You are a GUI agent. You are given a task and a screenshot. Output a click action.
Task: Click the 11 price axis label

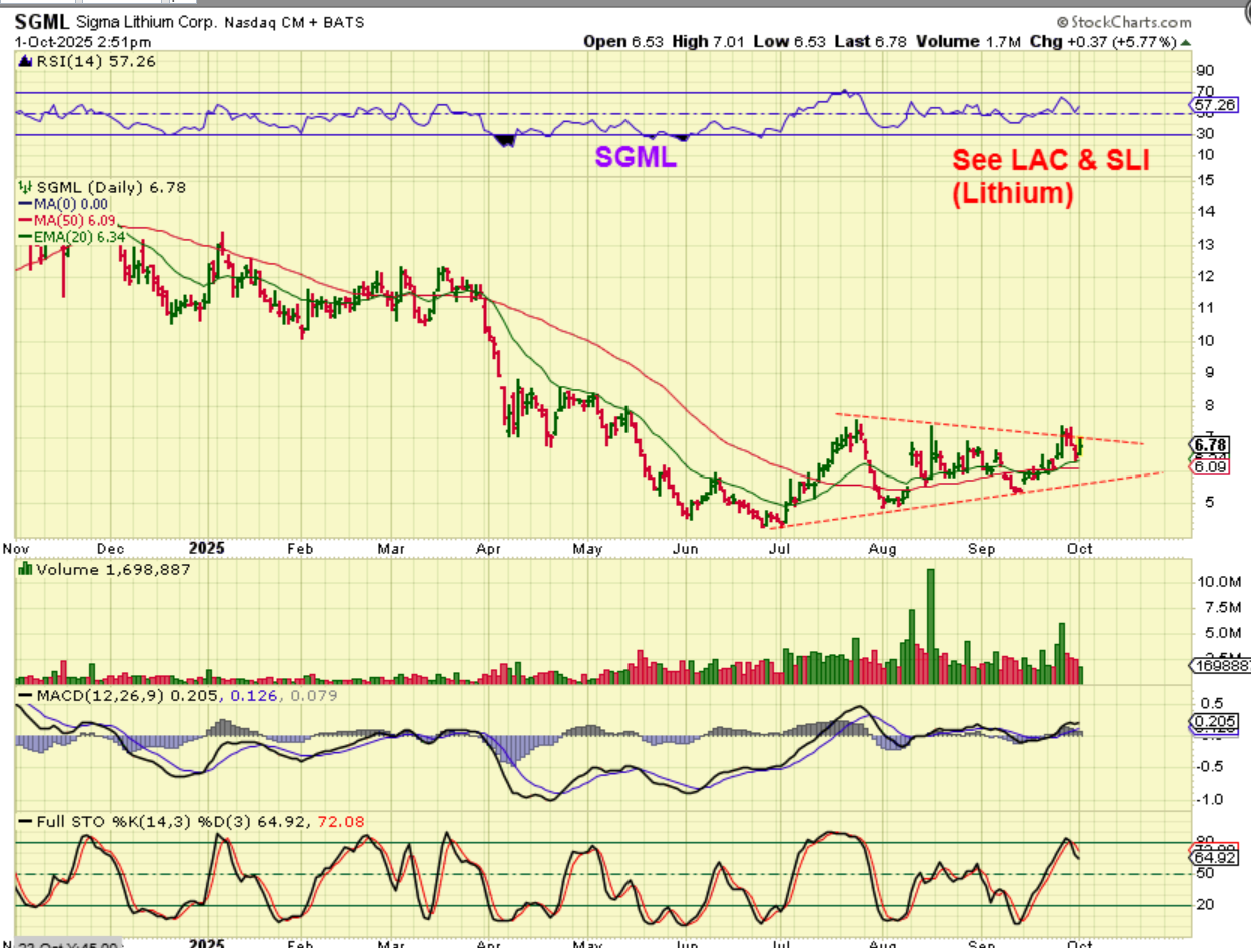pos(1208,308)
